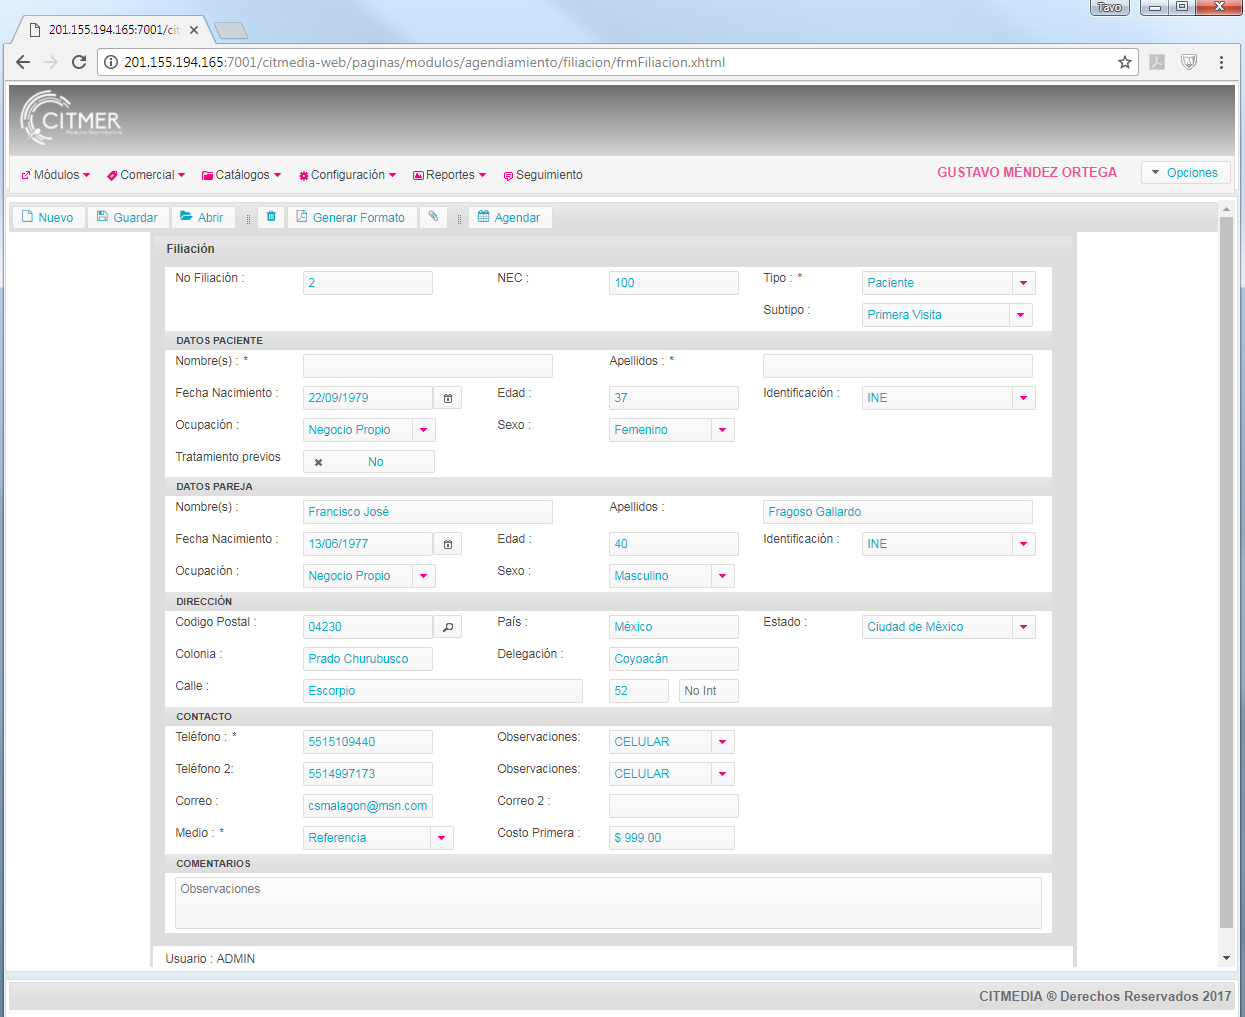Expand the Medio dropdown showing Referencia
1245x1017 pixels.
(441, 838)
